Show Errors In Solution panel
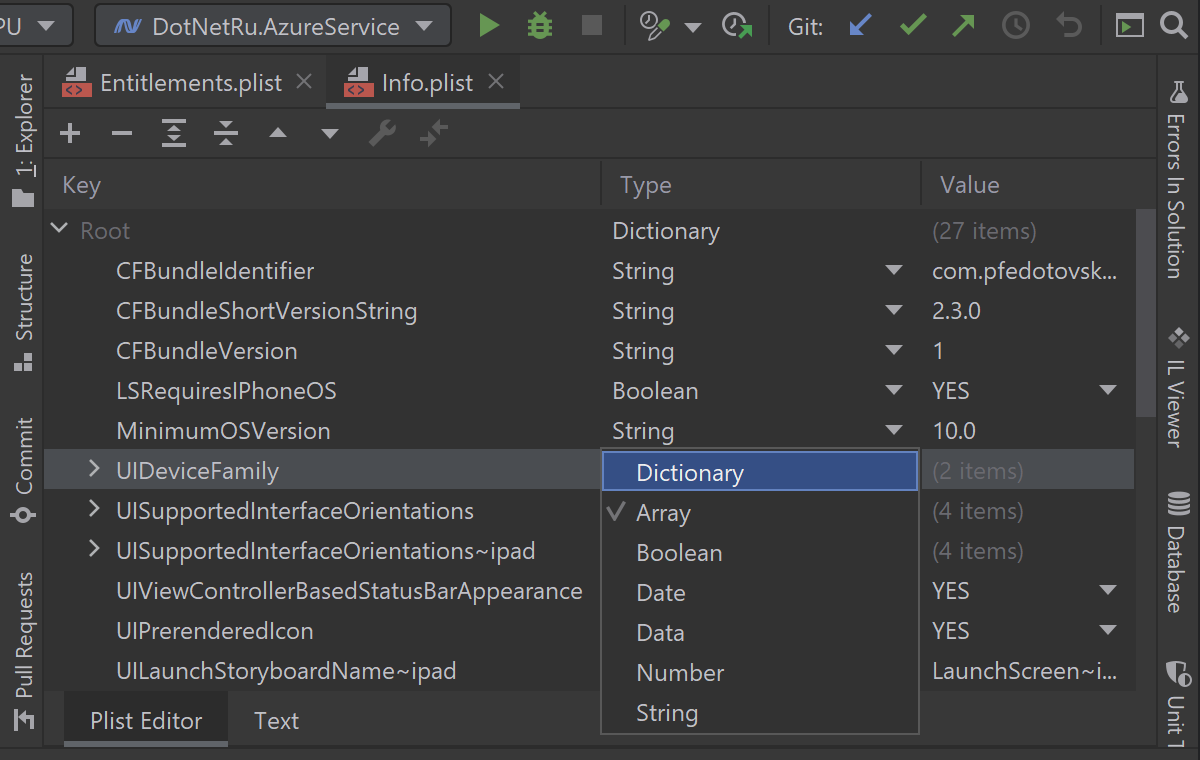1200x760 pixels. [1176, 180]
